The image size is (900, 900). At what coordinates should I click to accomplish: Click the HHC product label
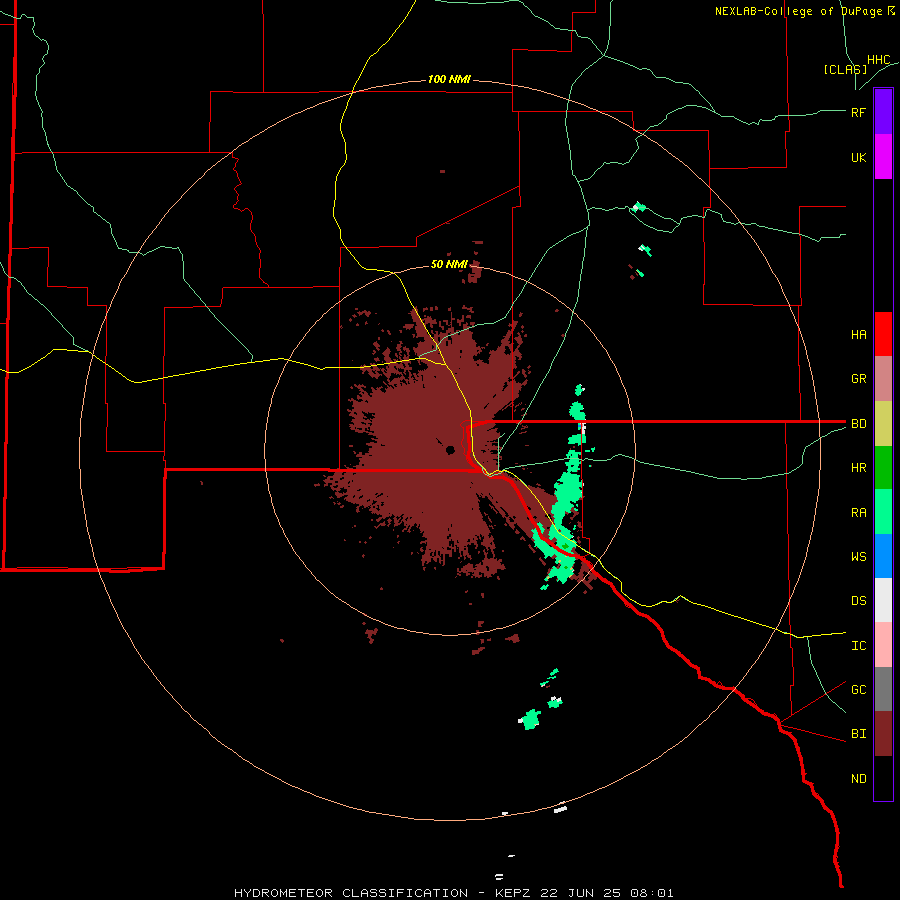tap(879, 60)
